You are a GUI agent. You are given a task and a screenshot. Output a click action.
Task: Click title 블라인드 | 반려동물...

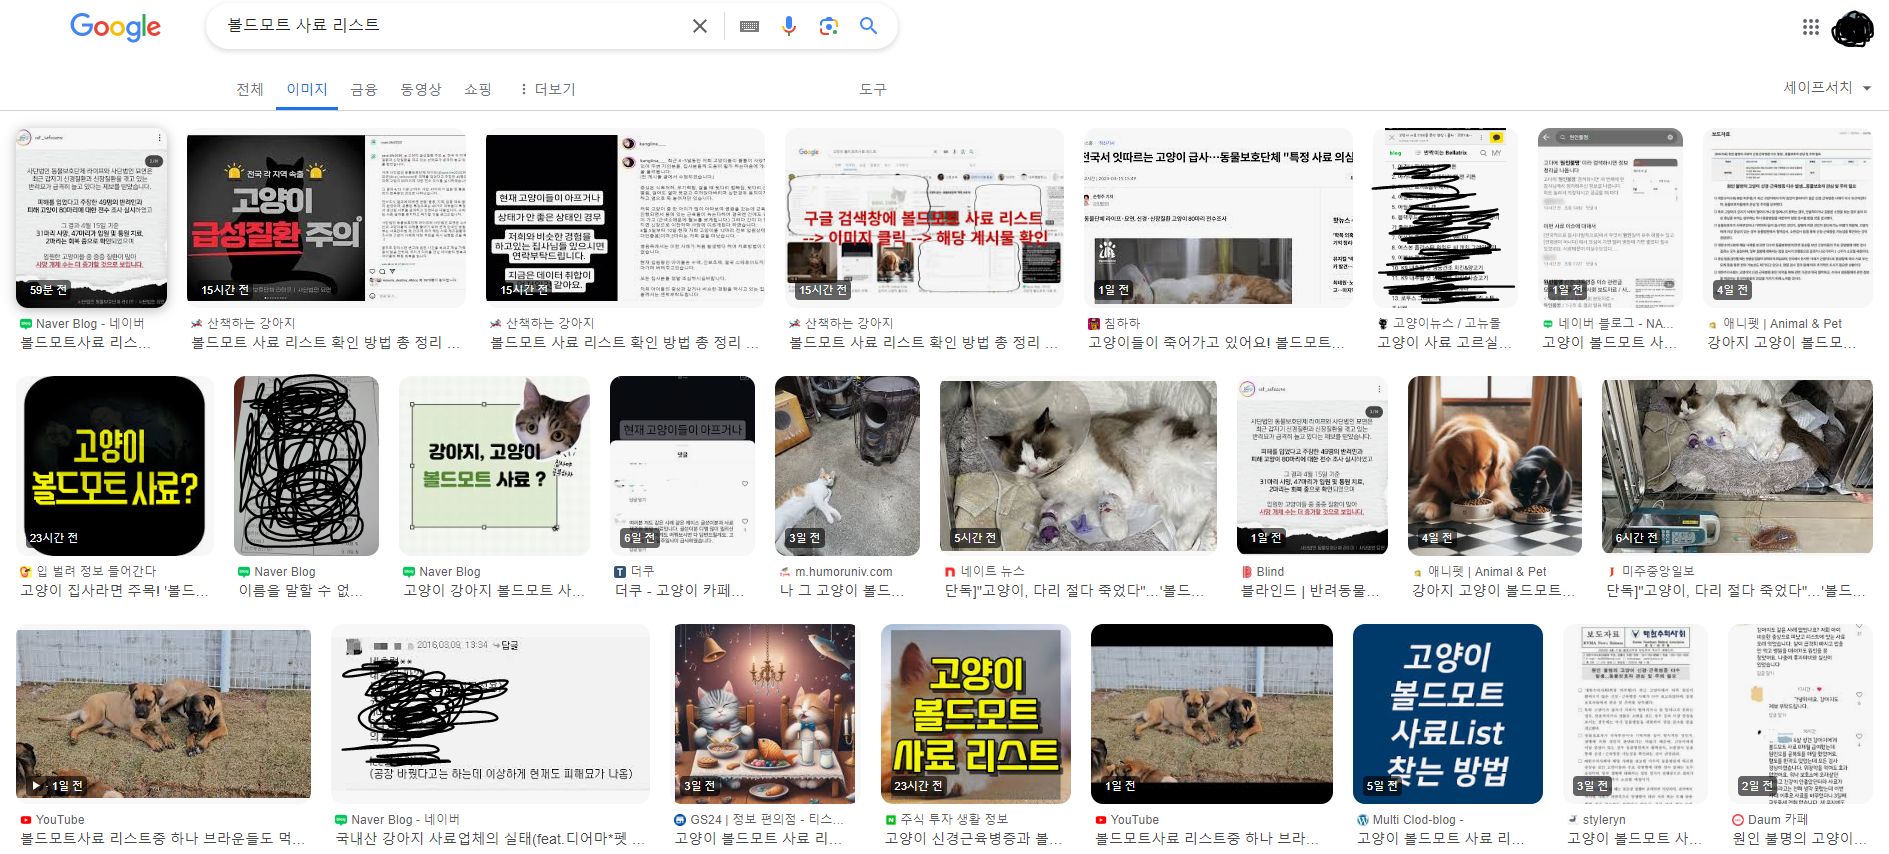point(1310,591)
